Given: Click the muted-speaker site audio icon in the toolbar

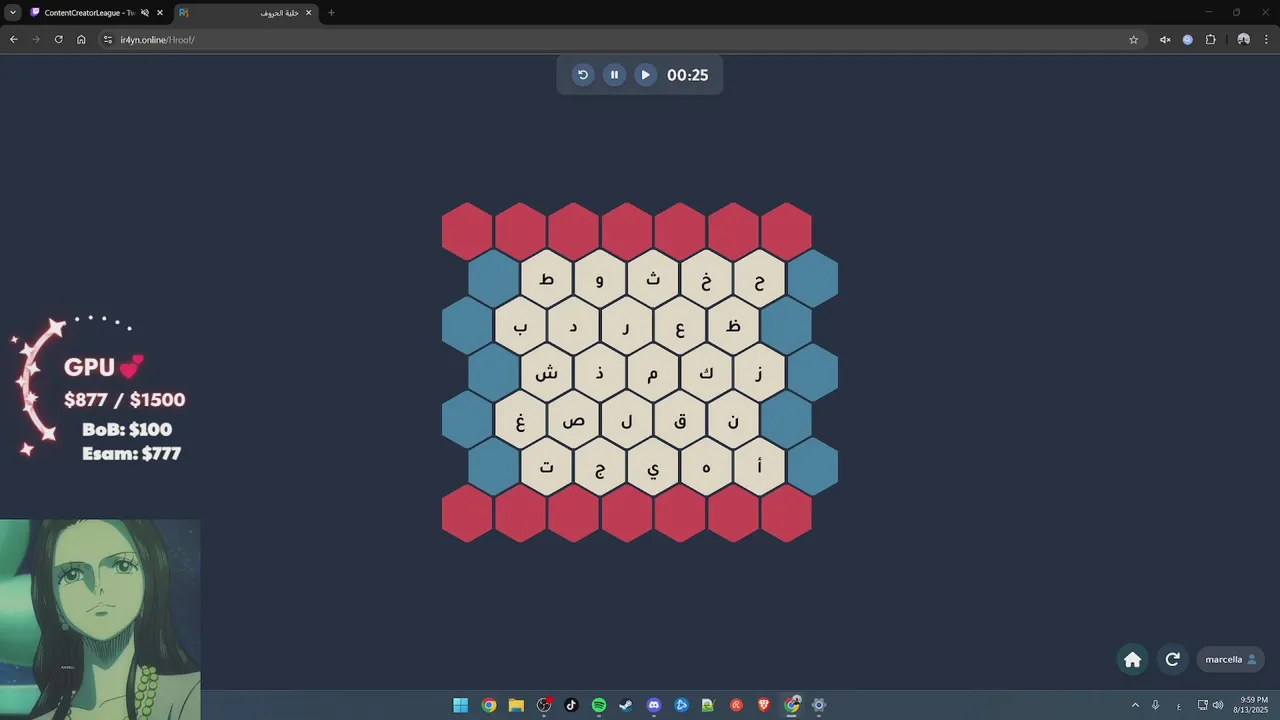Looking at the screenshot, I should click(x=1165, y=40).
